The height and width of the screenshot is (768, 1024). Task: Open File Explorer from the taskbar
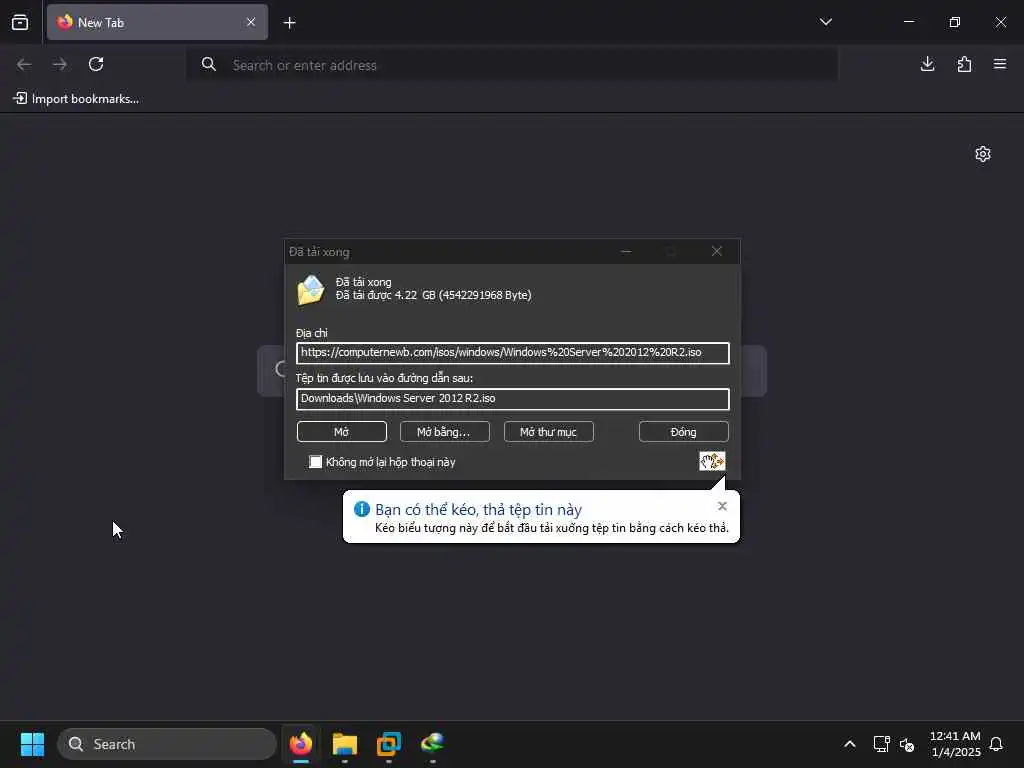[345, 744]
